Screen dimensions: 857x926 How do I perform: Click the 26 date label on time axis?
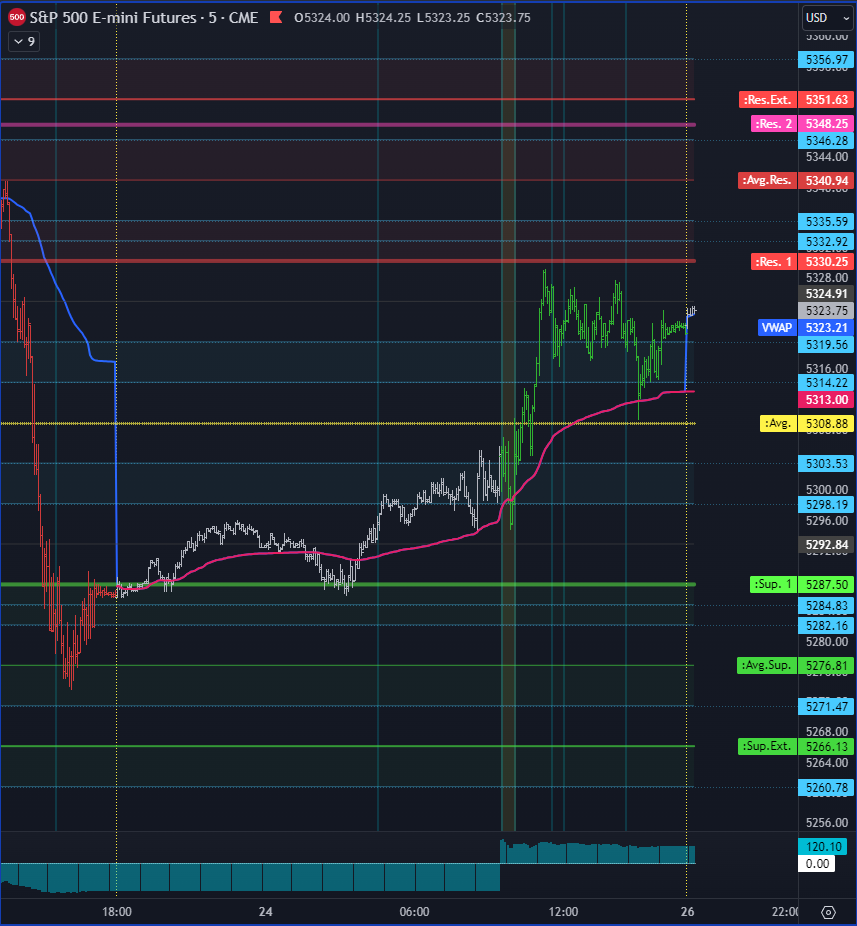click(x=687, y=912)
